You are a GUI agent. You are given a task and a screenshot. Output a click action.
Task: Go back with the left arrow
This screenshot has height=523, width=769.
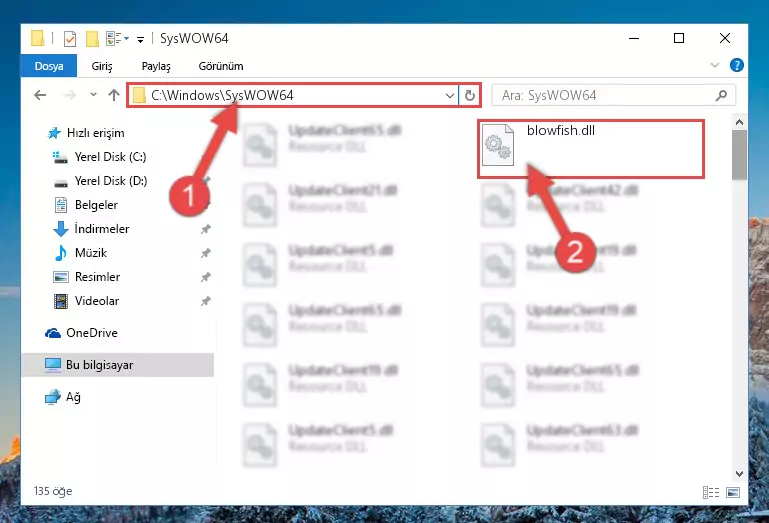[x=40, y=95]
